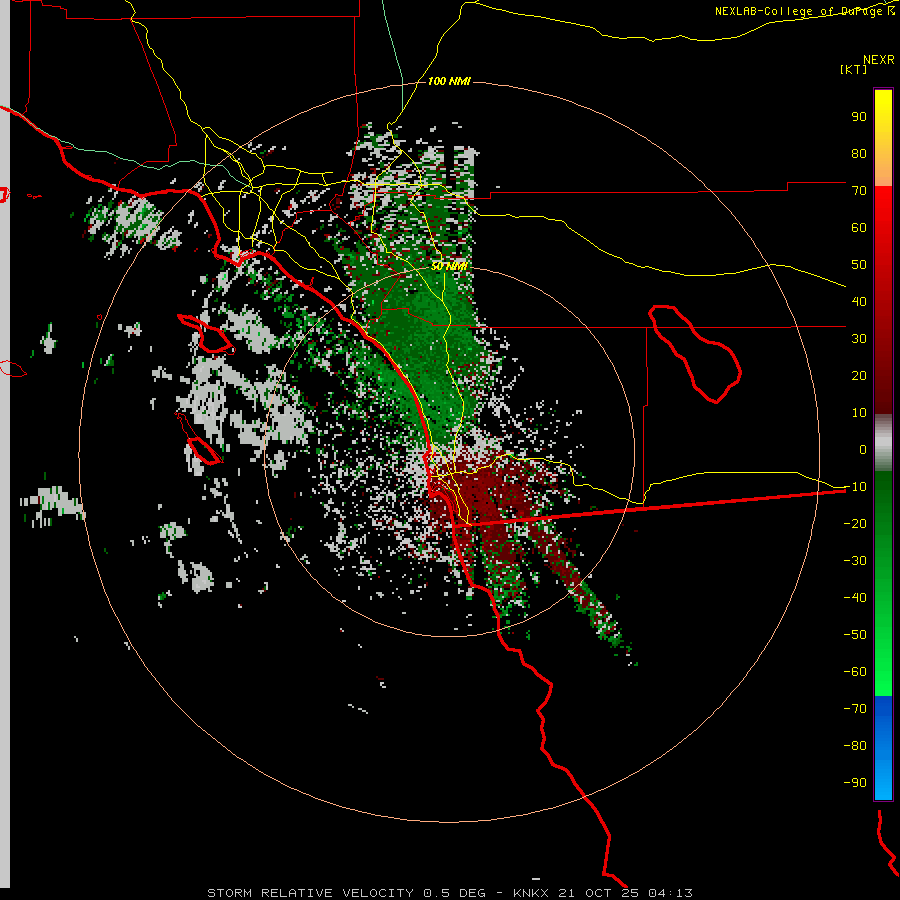Select the 90 value on the velocity scale
The image size is (900, 900).
pyautogui.click(x=859, y=117)
